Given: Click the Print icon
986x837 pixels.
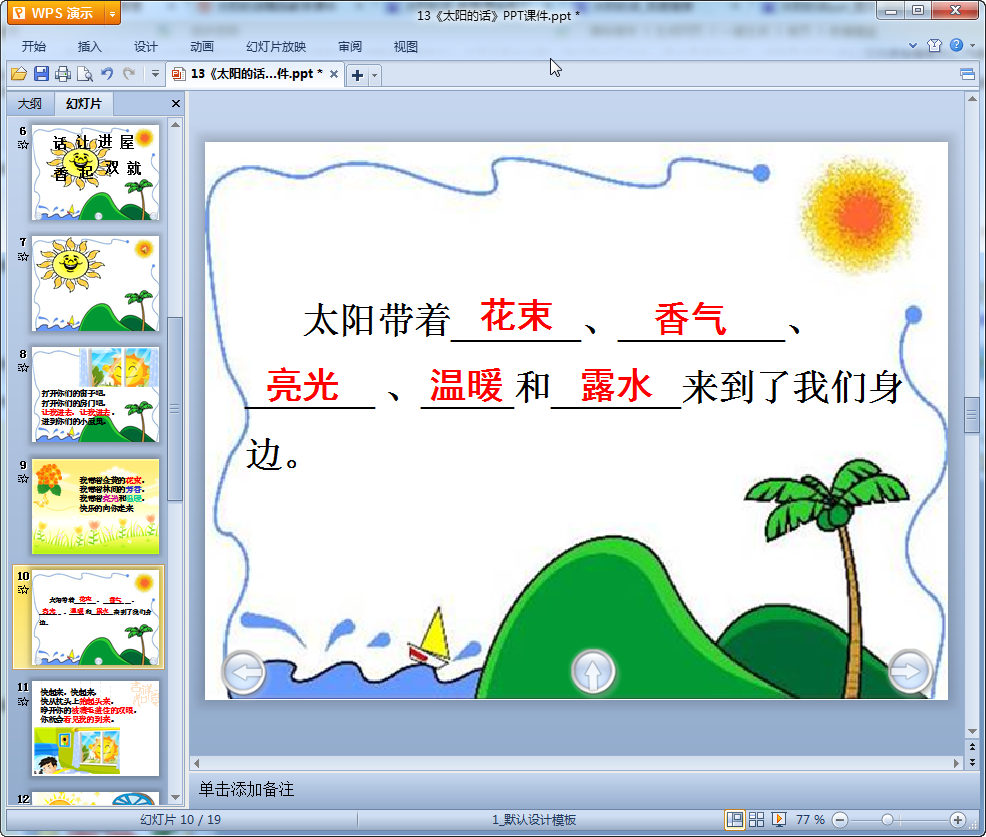Looking at the screenshot, I should click(x=63, y=74).
